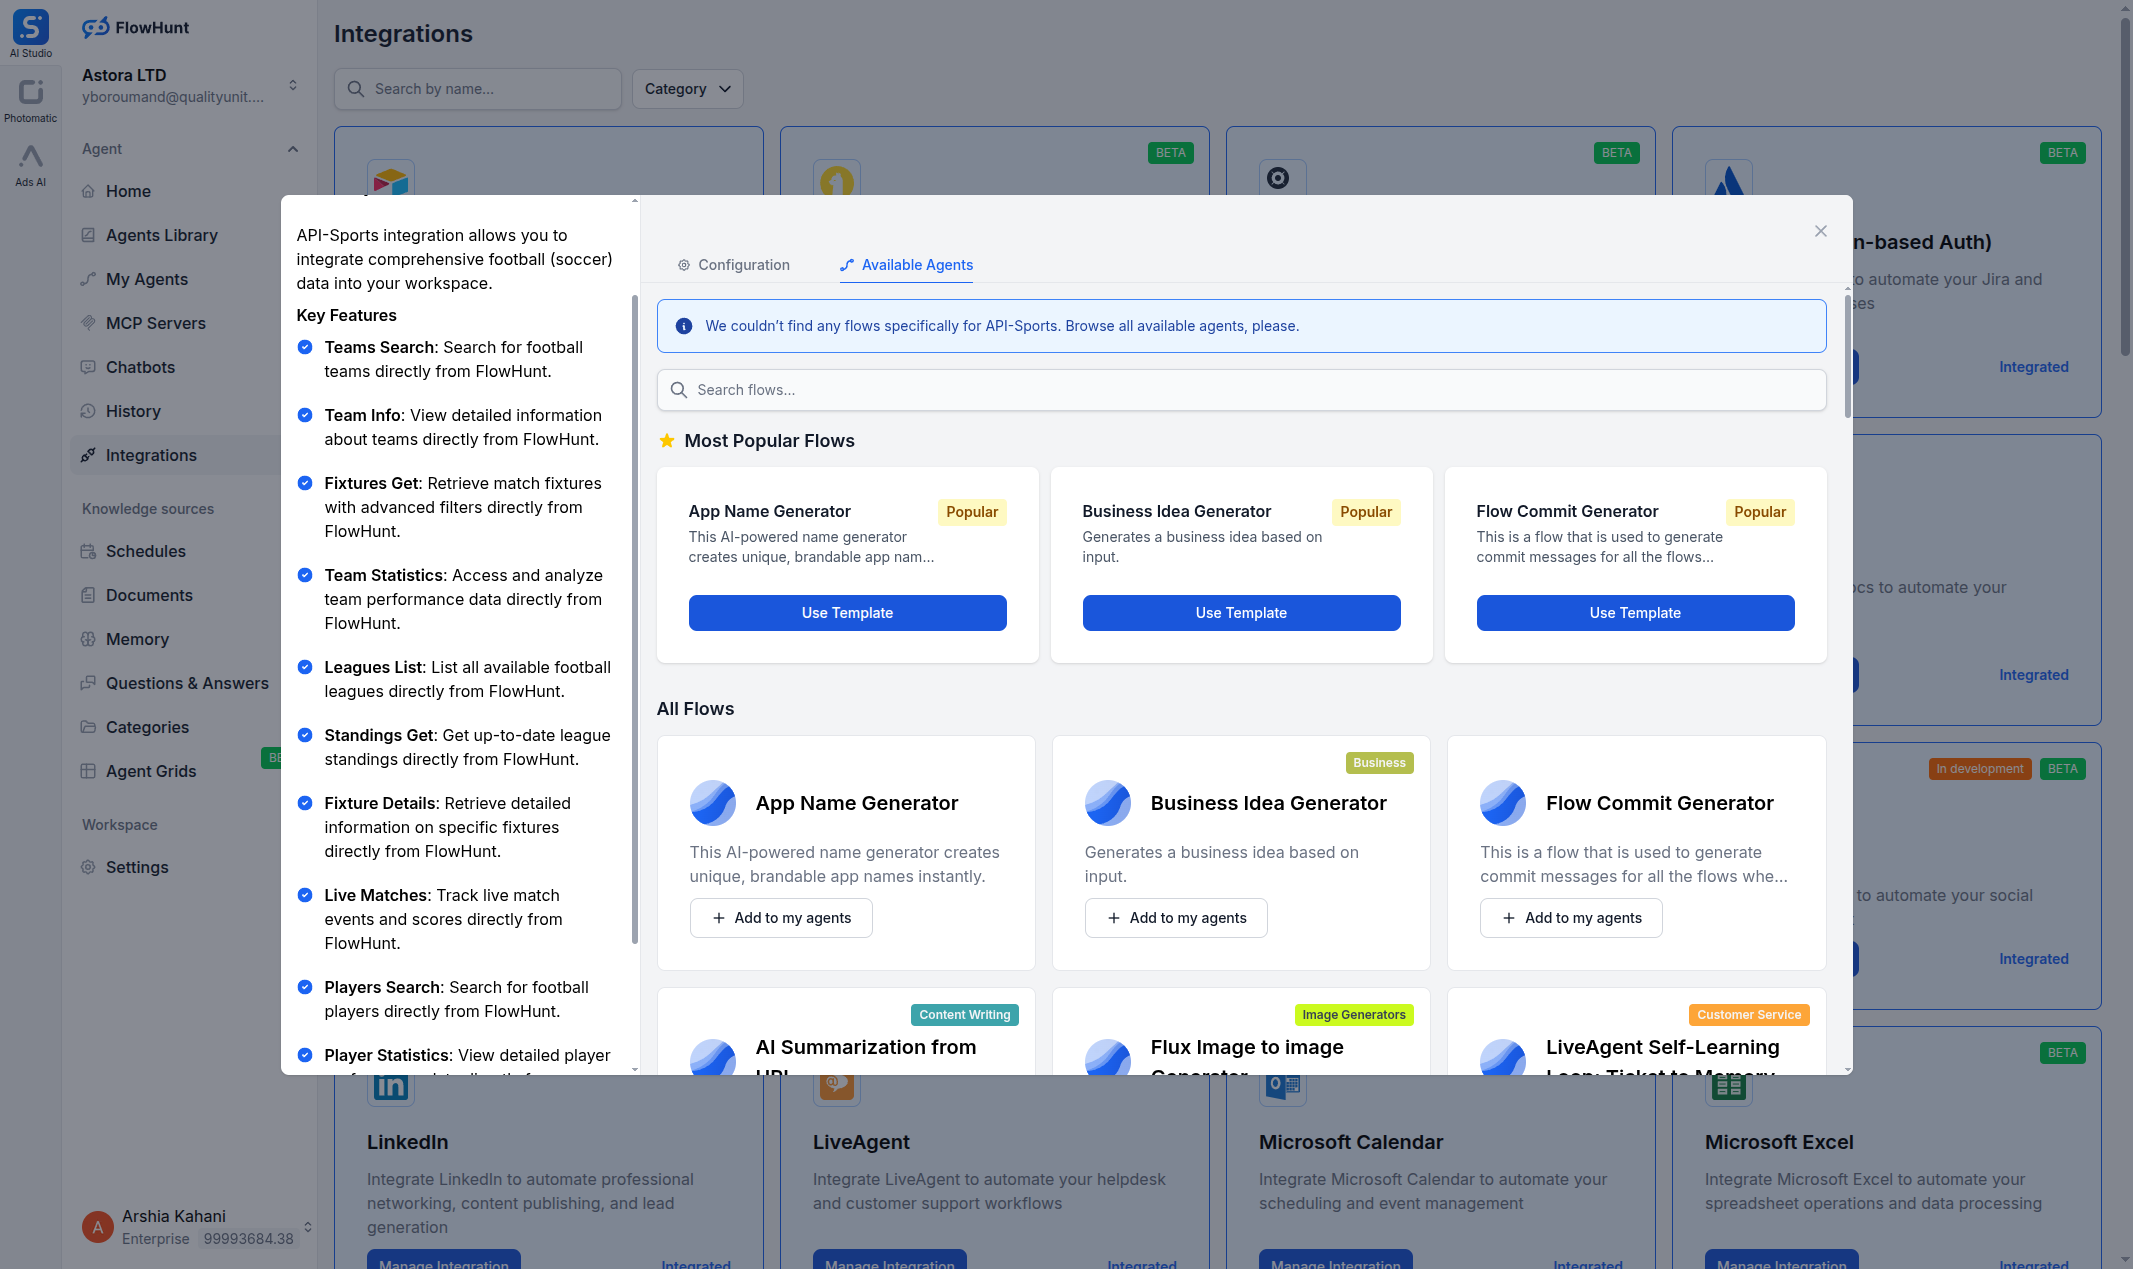Switch to the Configuration tab
The width and height of the screenshot is (2133, 1269).
(733, 265)
